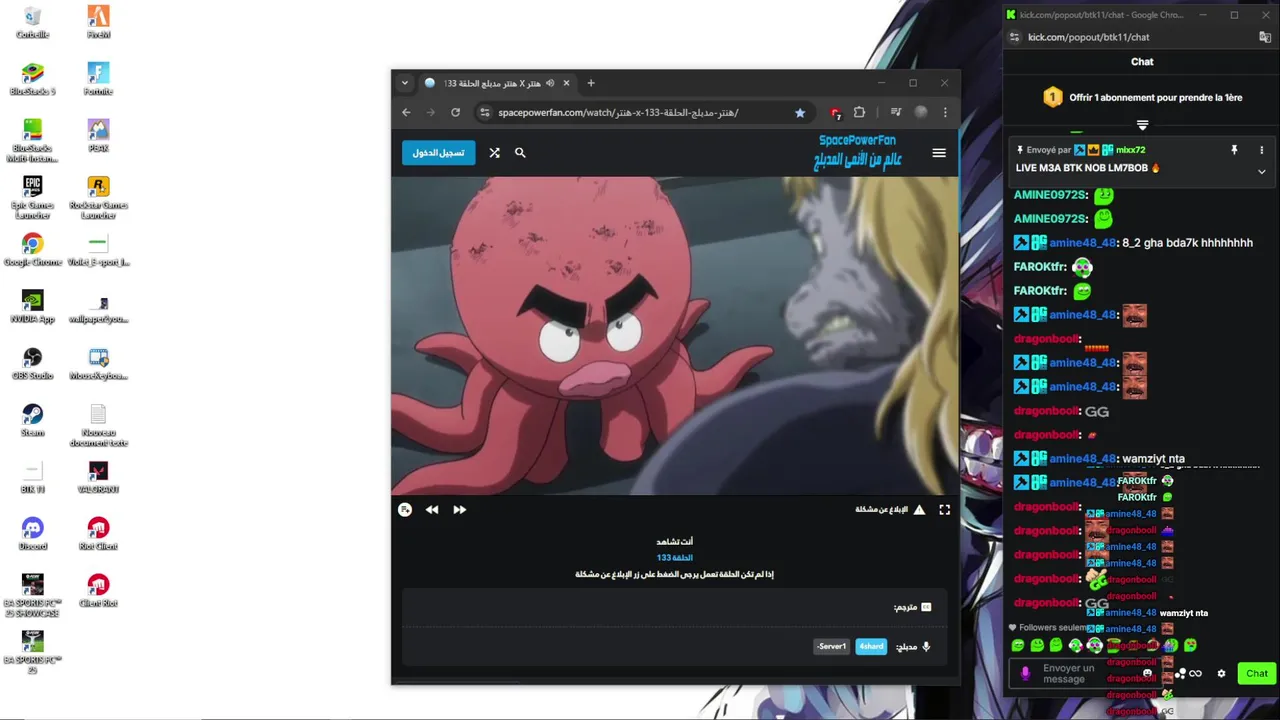Open the Chrome extensions puzzle icon
Image resolution: width=1280 pixels, height=720 pixels.
859,112
